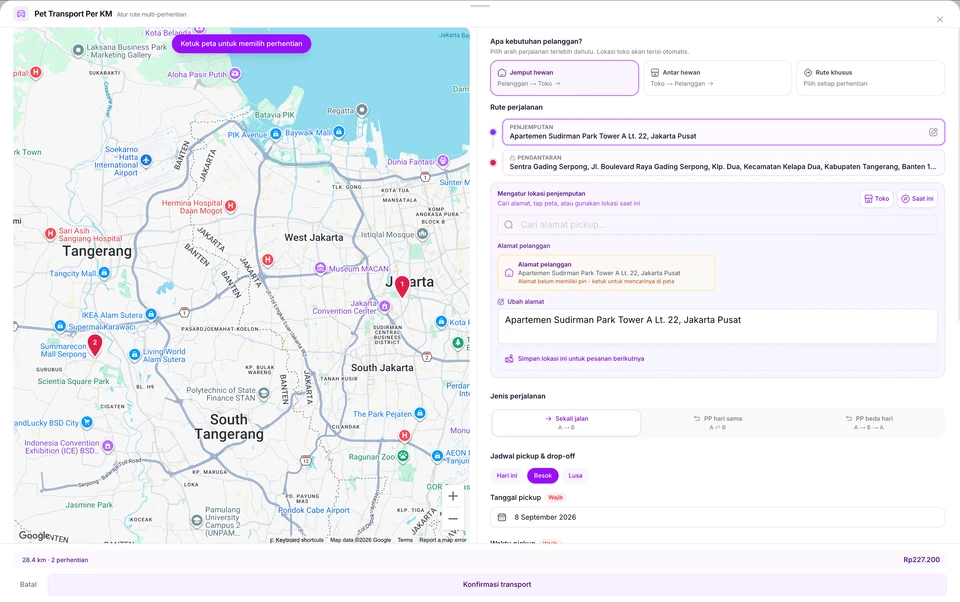Choose Sekali jalan trip type
The height and width of the screenshot is (602, 960).
(x=566, y=423)
